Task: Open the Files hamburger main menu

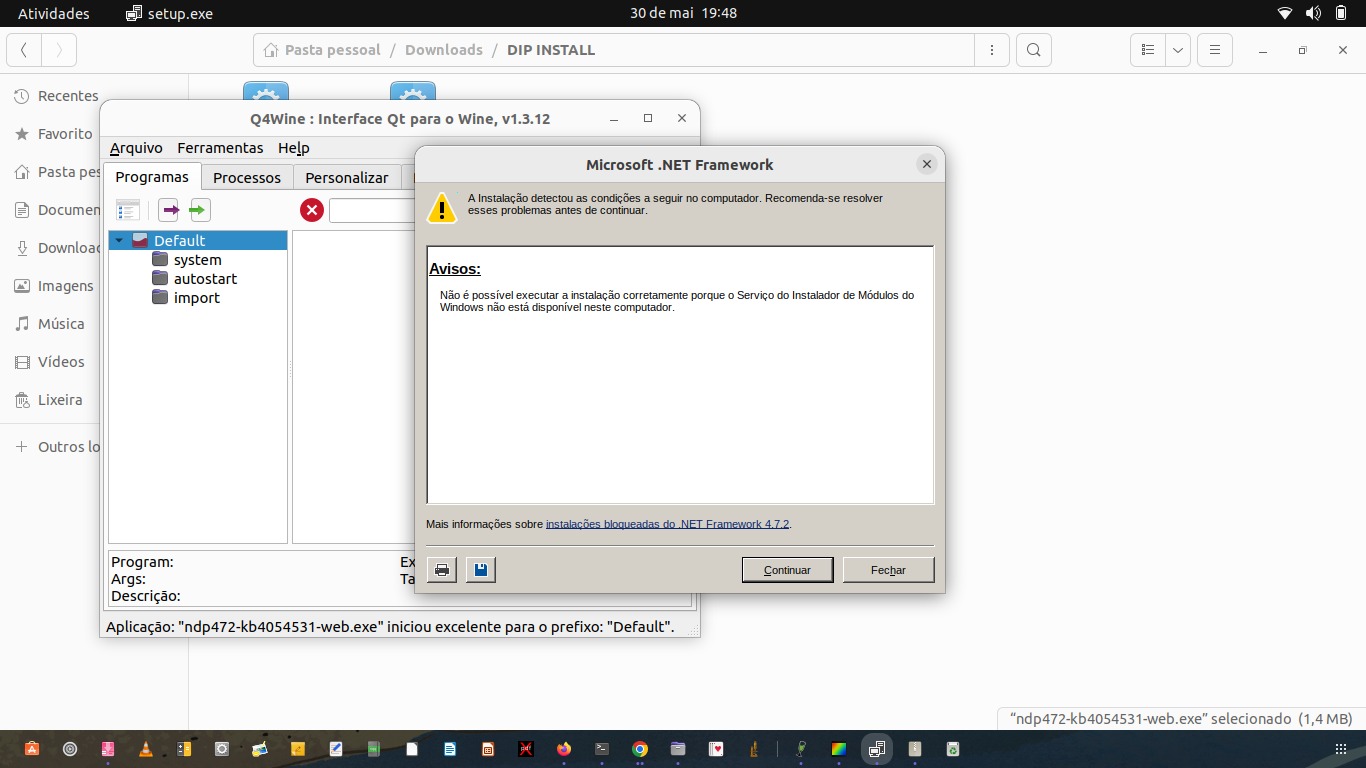Action: [1214, 50]
